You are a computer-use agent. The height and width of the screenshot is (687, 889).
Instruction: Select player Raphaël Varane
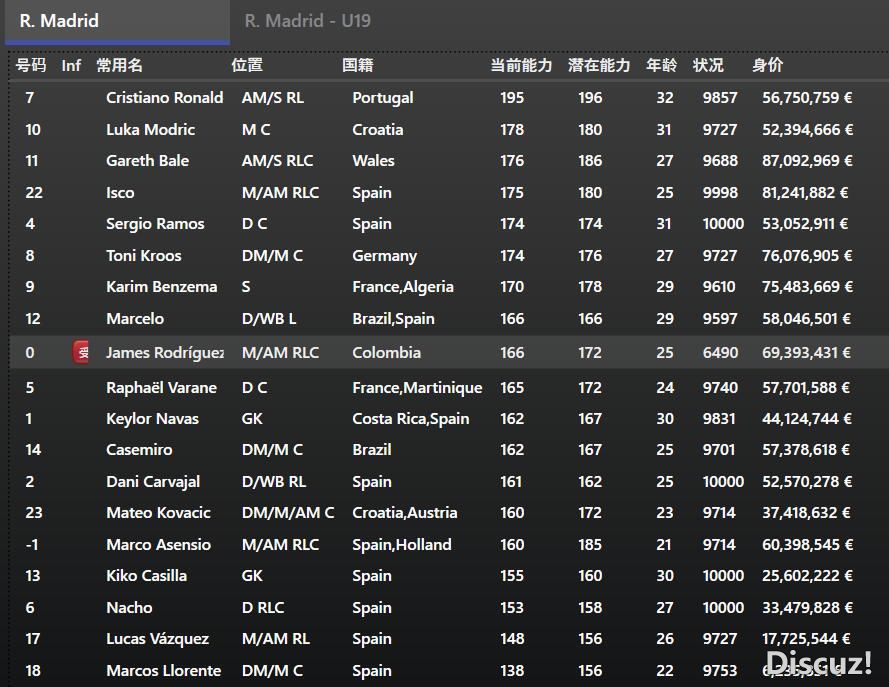(162, 388)
